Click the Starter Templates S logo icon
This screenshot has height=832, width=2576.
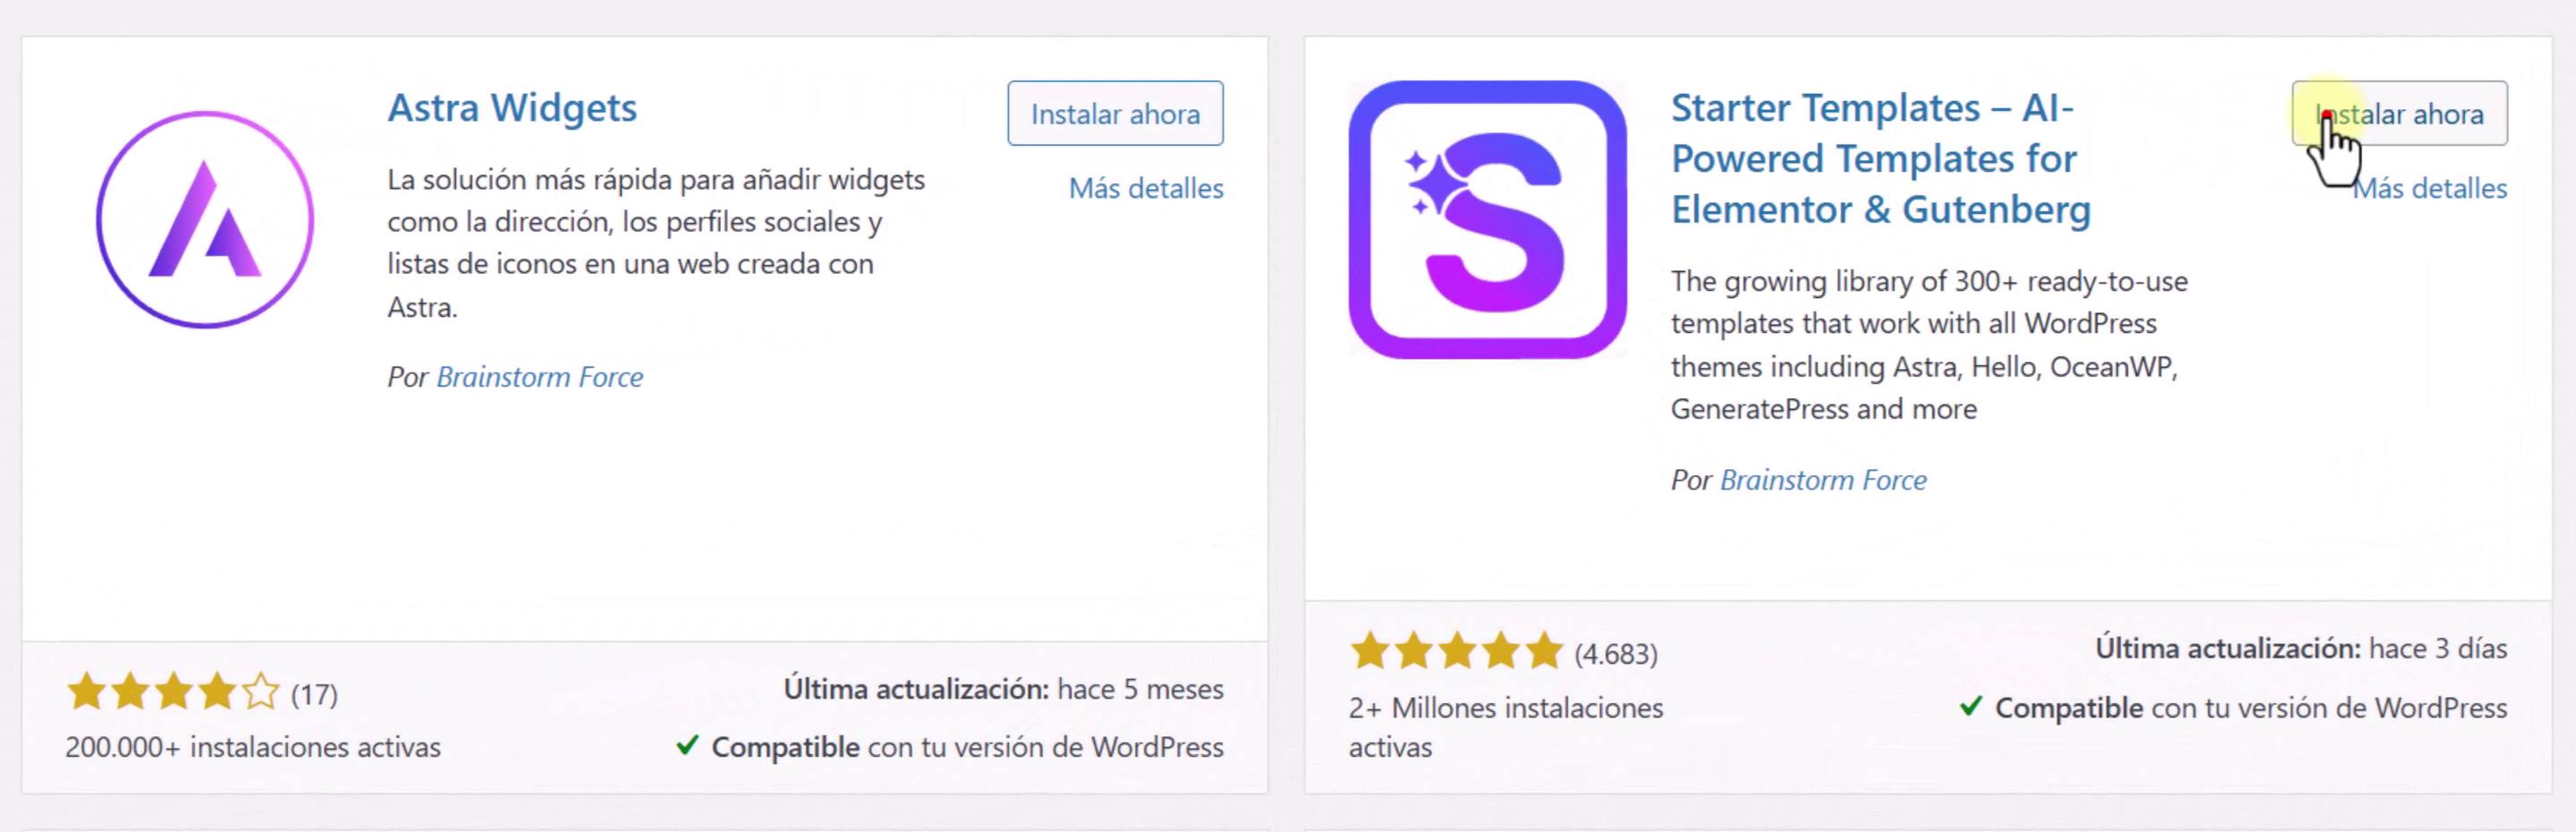1487,220
